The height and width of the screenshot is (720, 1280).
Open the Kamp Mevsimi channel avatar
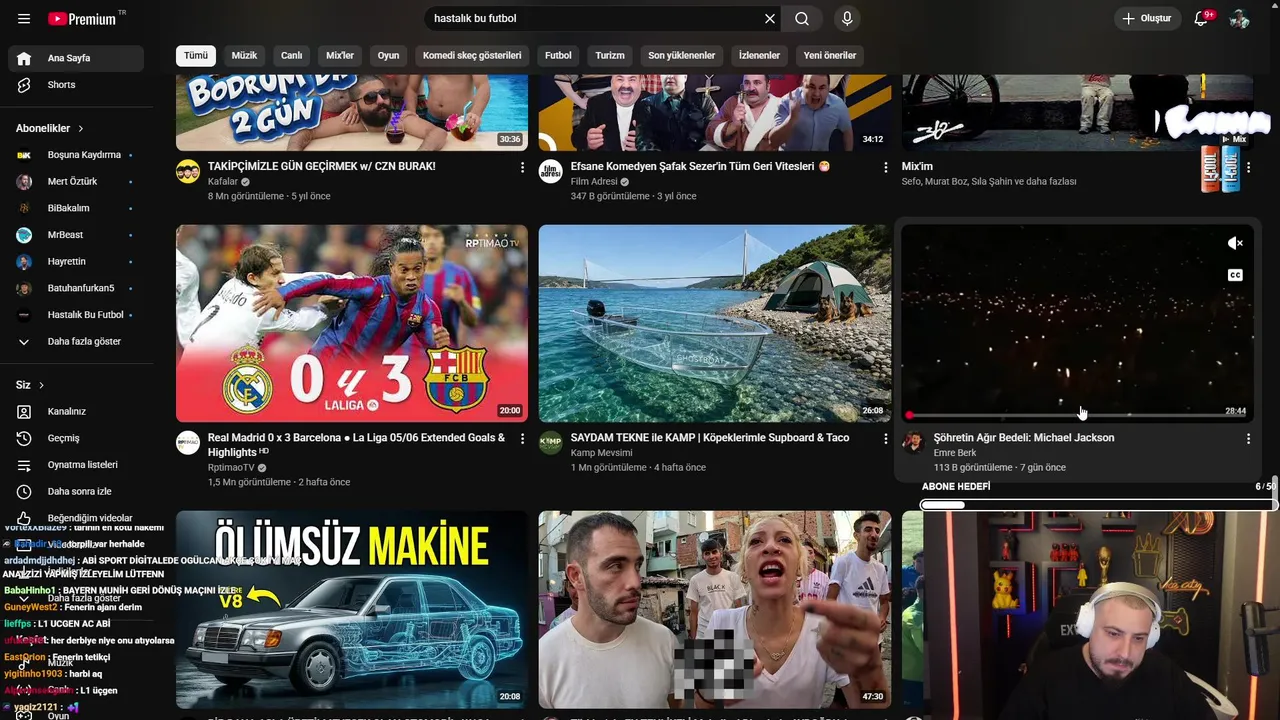pos(551,443)
